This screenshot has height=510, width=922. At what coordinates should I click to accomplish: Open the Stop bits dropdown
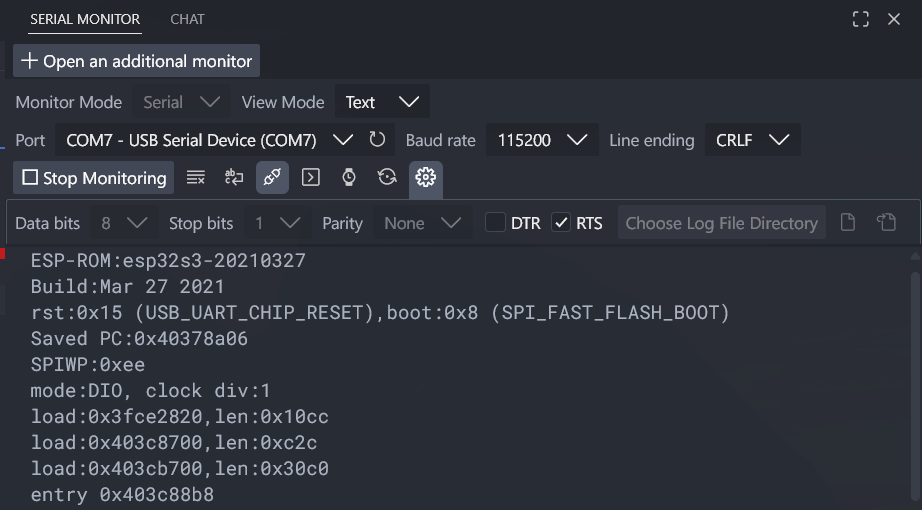pos(278,223)
